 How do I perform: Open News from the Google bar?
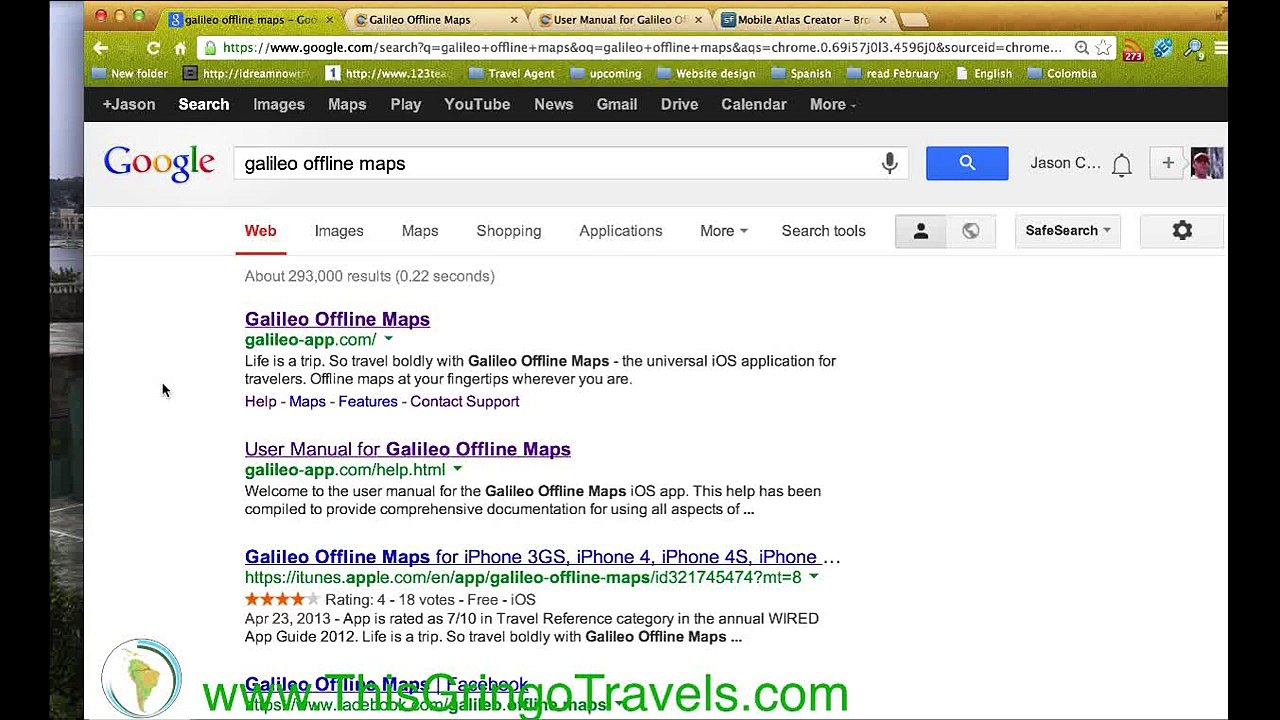(554, 104)
